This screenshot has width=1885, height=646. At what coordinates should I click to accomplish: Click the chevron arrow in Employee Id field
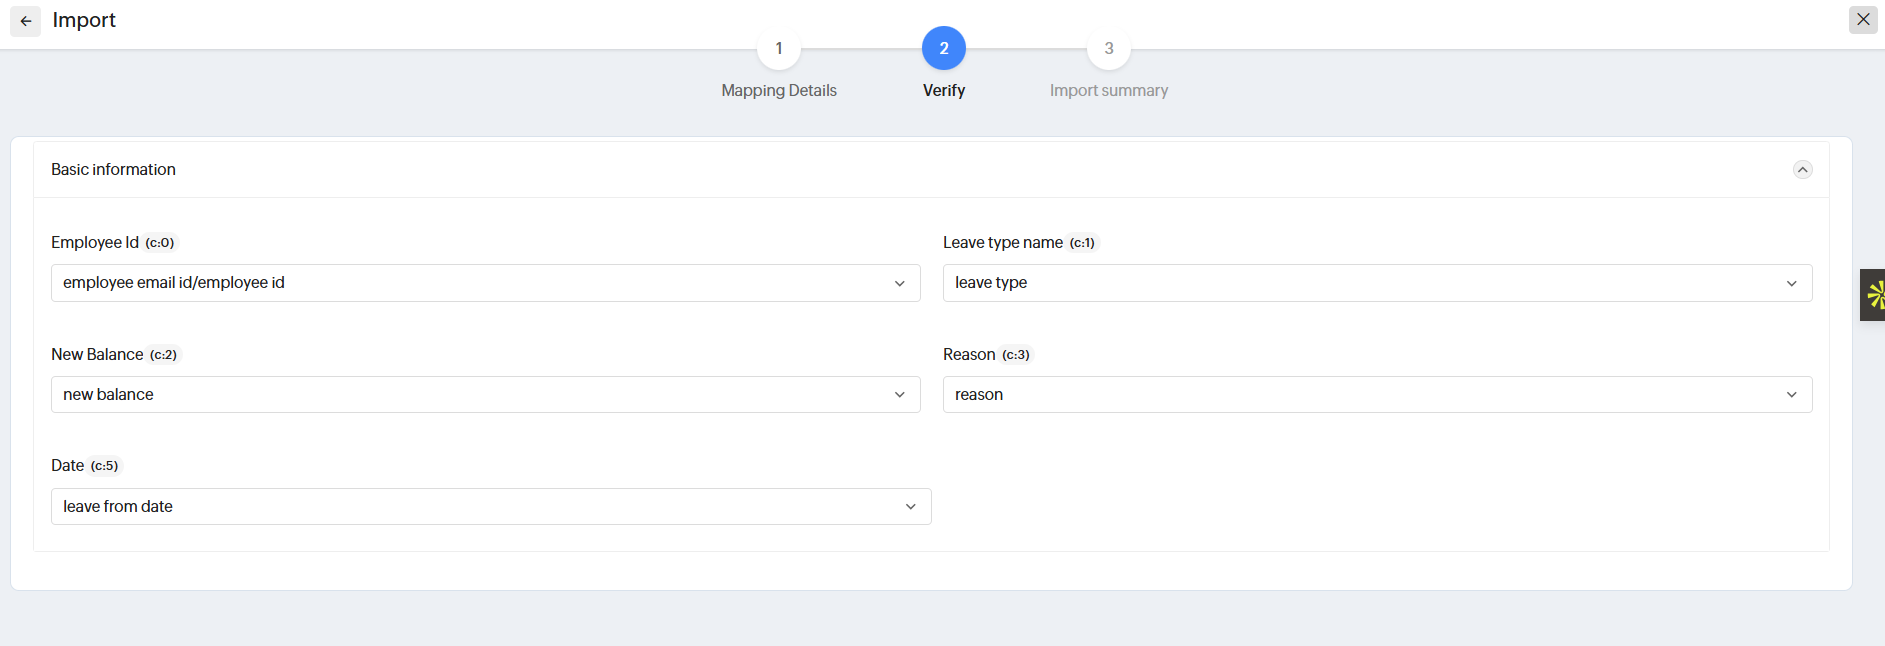click(900, 284)
